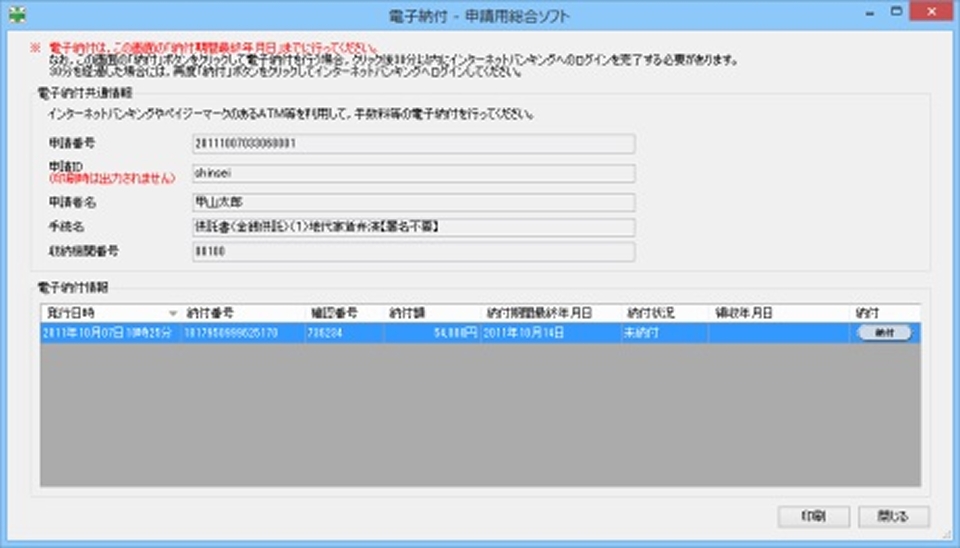Select the 確認番号 value in the highlighted row
This screenshot has width=960, height=548.
[344, 333]
